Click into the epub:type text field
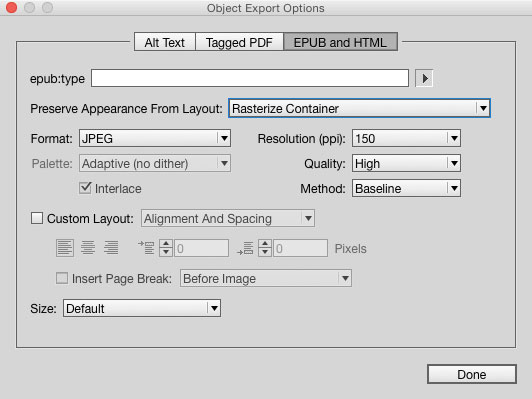Image resolution: width=532 pixels, height=399 pixels. [x=250, y=78]
